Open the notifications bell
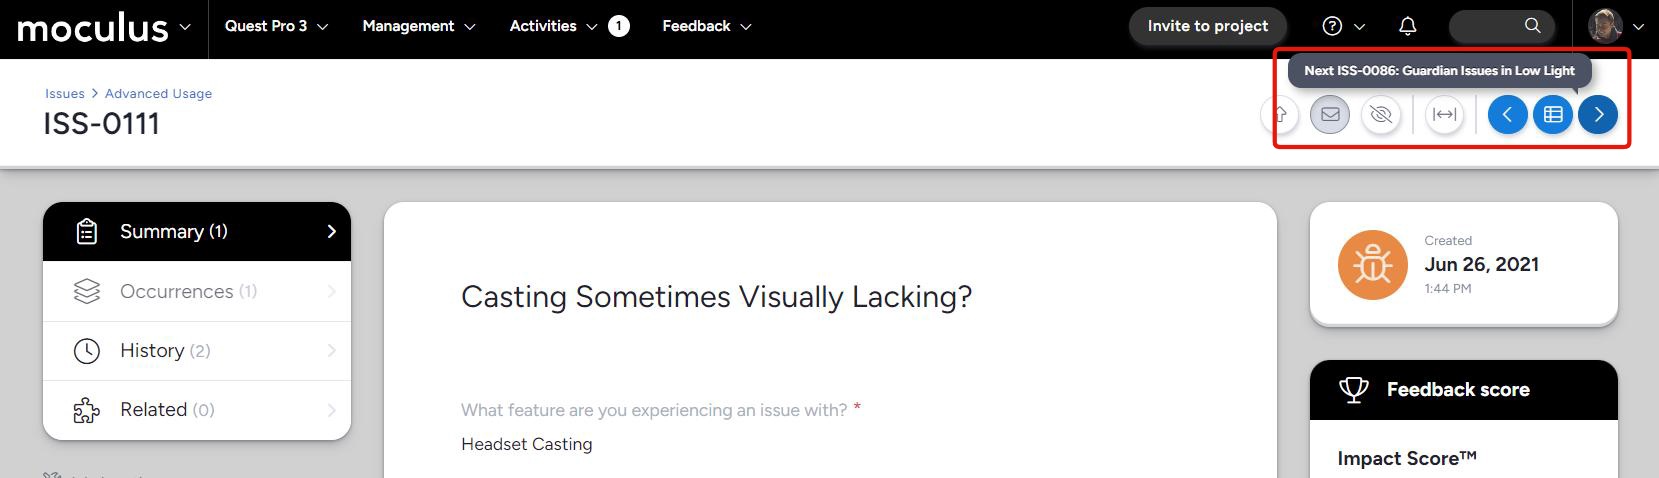 pos(1407,26)
